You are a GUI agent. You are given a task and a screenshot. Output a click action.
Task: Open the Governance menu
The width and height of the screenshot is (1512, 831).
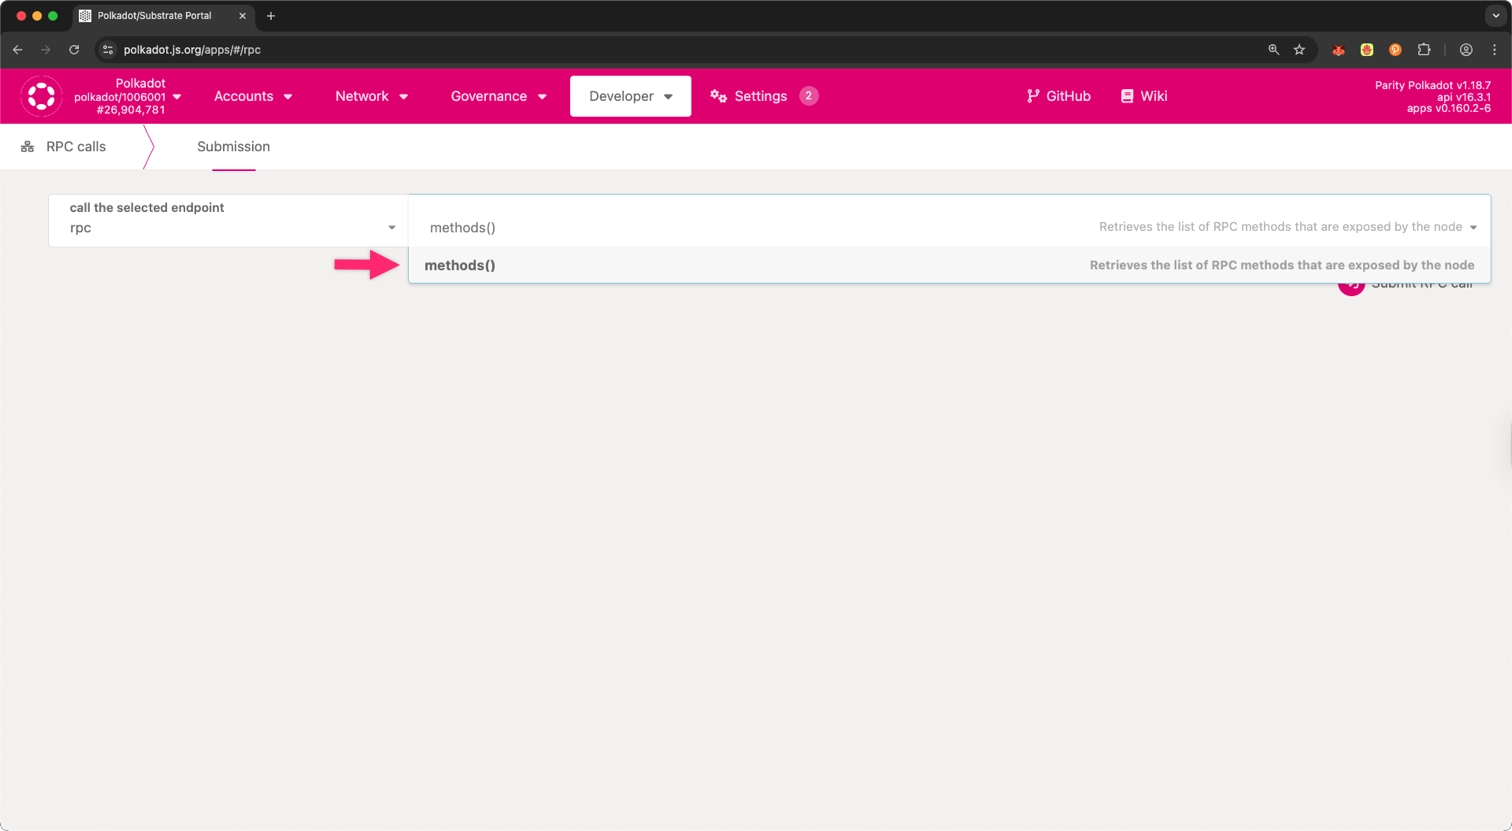point(498,96)
